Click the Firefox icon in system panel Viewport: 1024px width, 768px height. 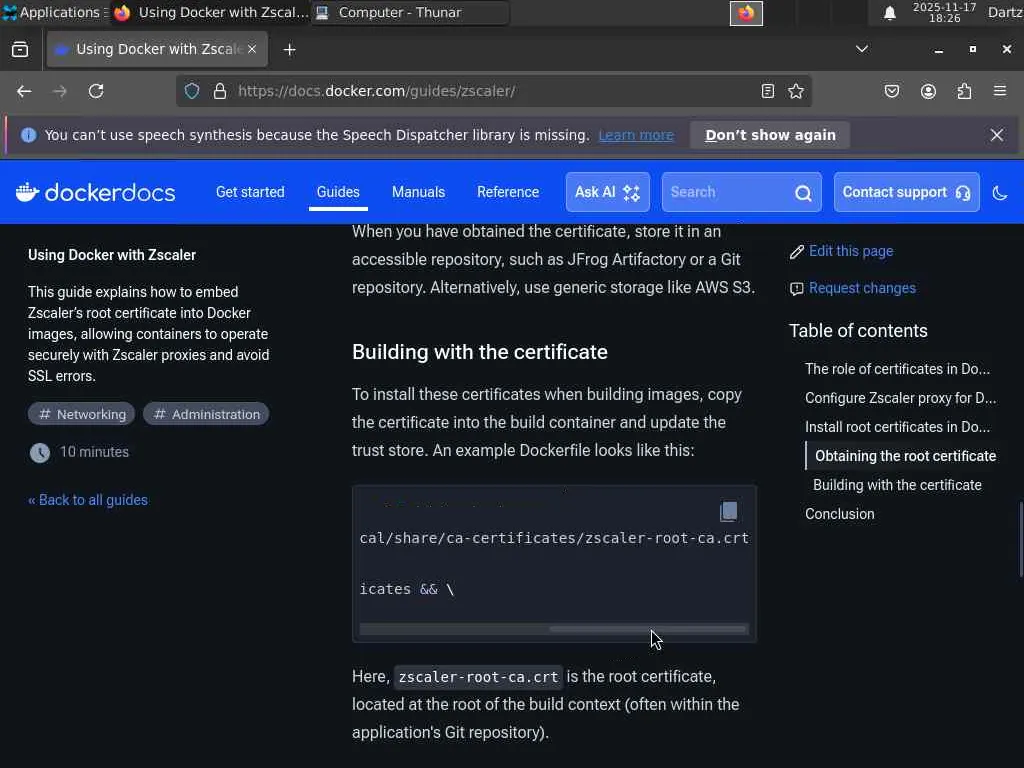(x=746, y=13)
